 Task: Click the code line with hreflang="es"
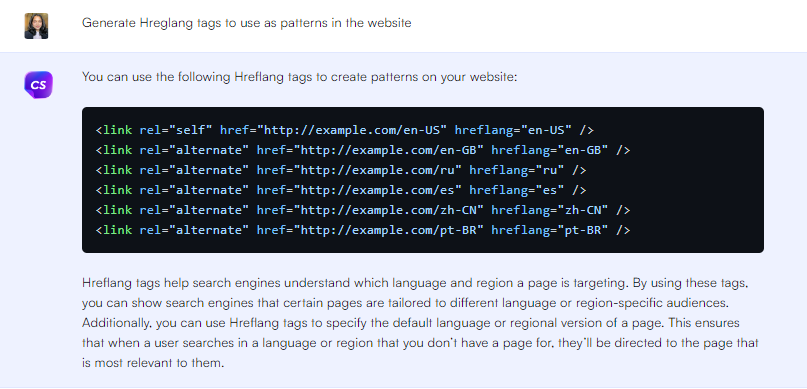[341, 190]
